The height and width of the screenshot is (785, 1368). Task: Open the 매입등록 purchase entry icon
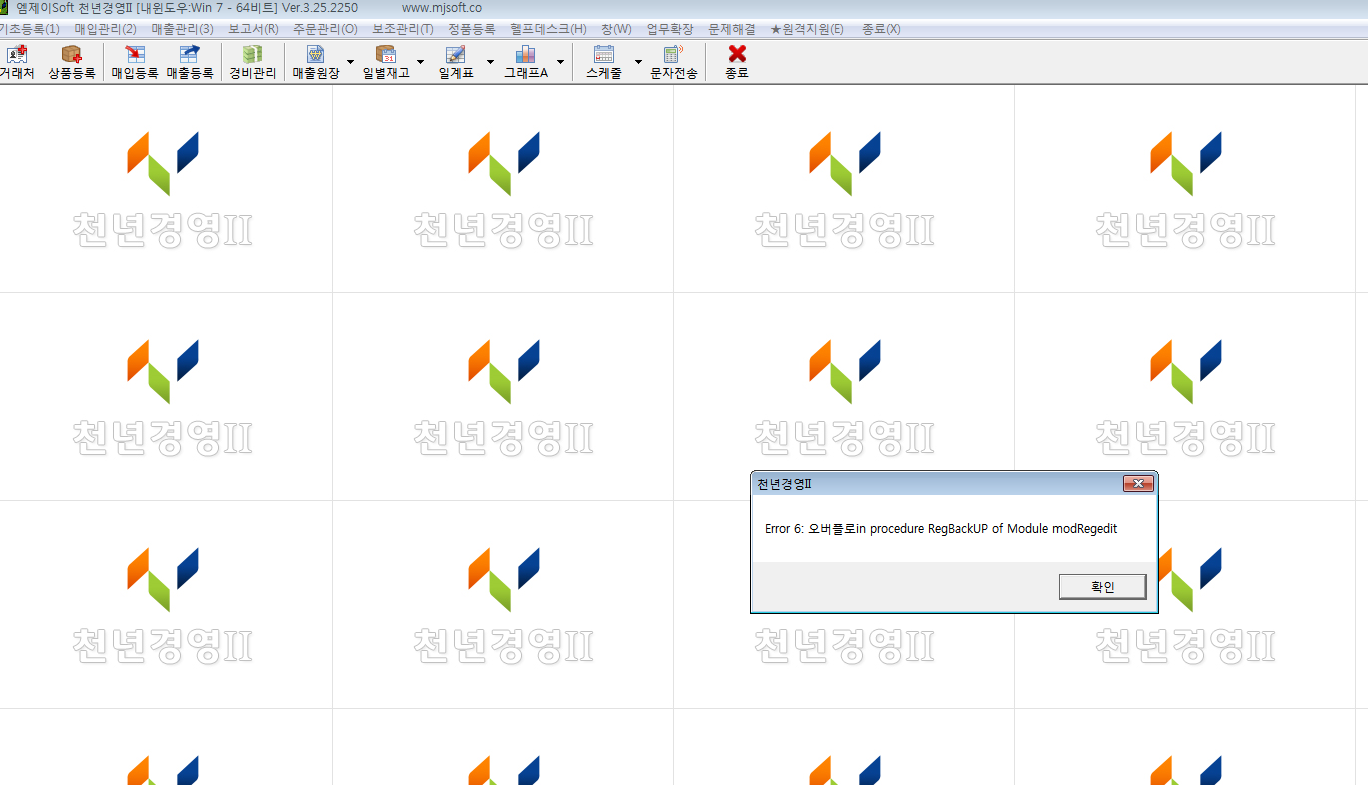pyautogui.click(x=135, y=62)
